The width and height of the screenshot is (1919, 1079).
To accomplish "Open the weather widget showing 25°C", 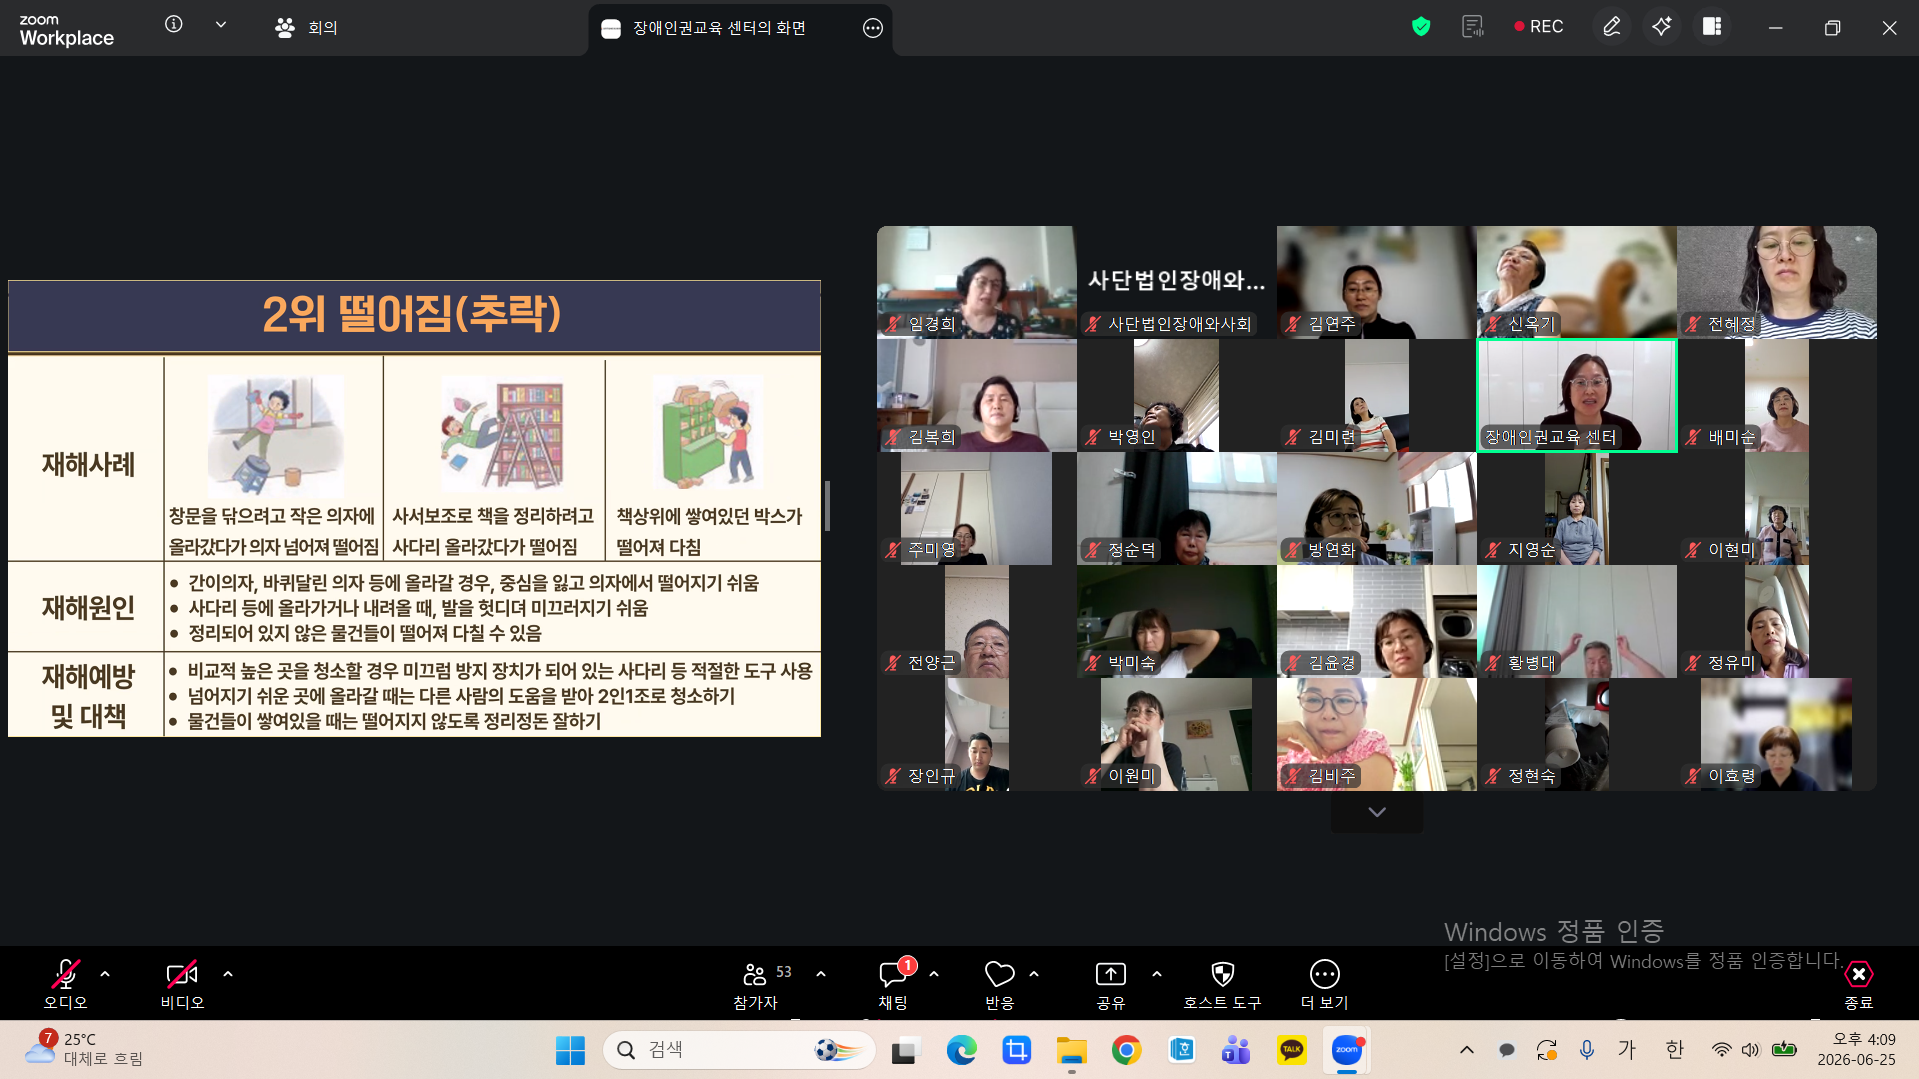I will (x=84, y=1049).
